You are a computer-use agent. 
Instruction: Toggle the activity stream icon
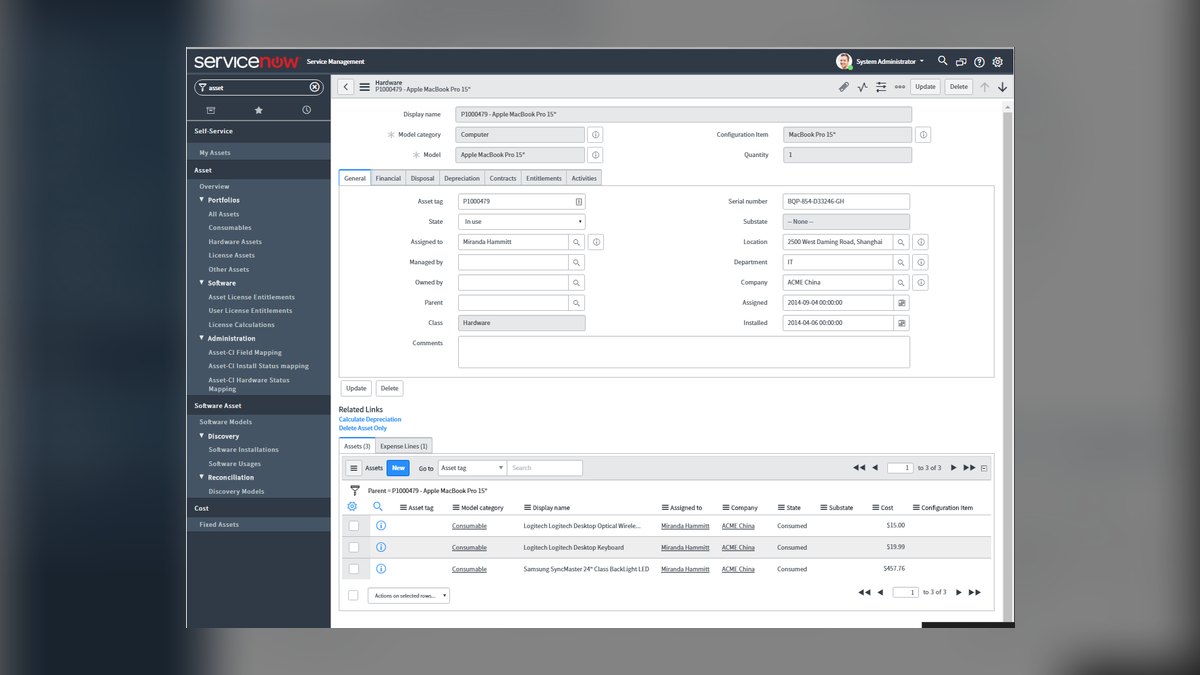click(x=862, y=87)
